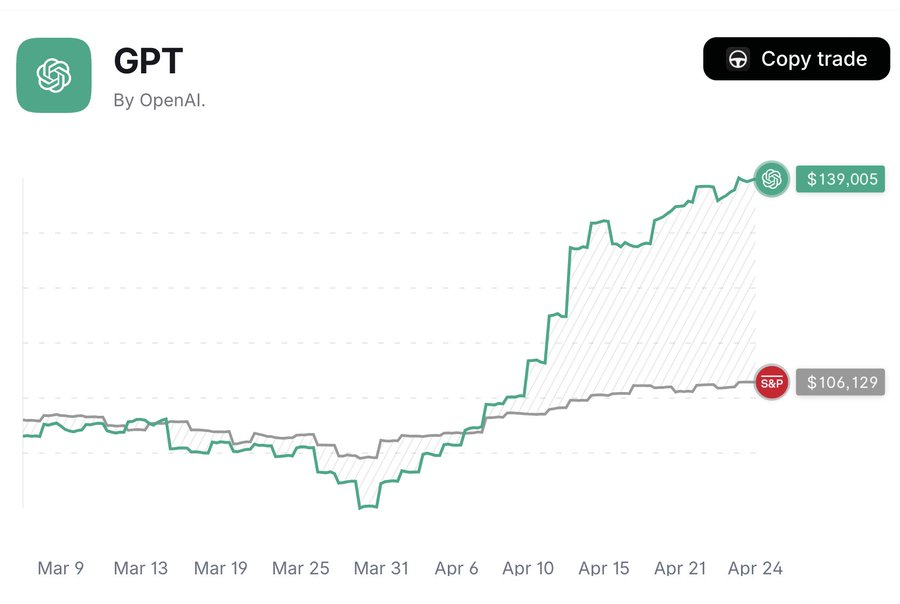The width and height of the screenshot is (900, 604).
Task: Click the OpenAI spiral glyph inside the green circle
Action: (x=770, y=179)
